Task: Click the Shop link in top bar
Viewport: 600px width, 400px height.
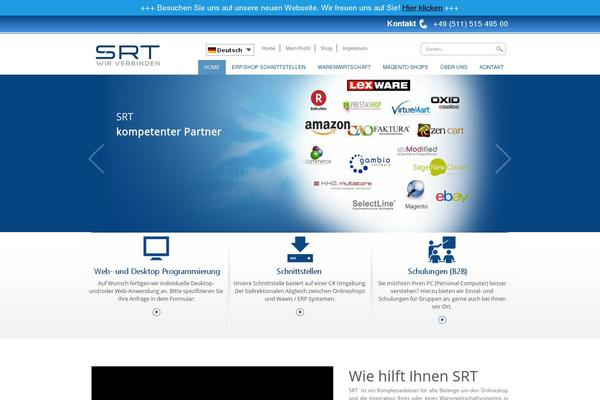Action: (x=326, y=48)
